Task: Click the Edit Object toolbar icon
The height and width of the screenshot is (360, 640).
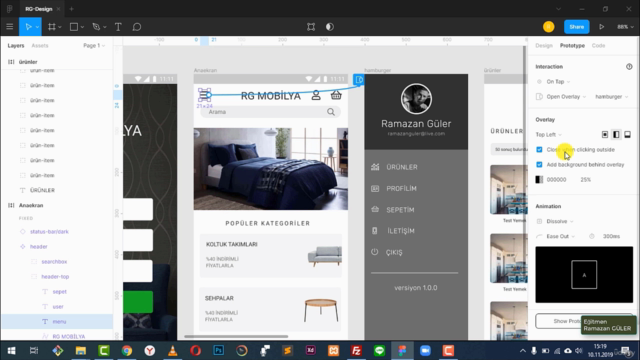Action: [x=311, y=27]
